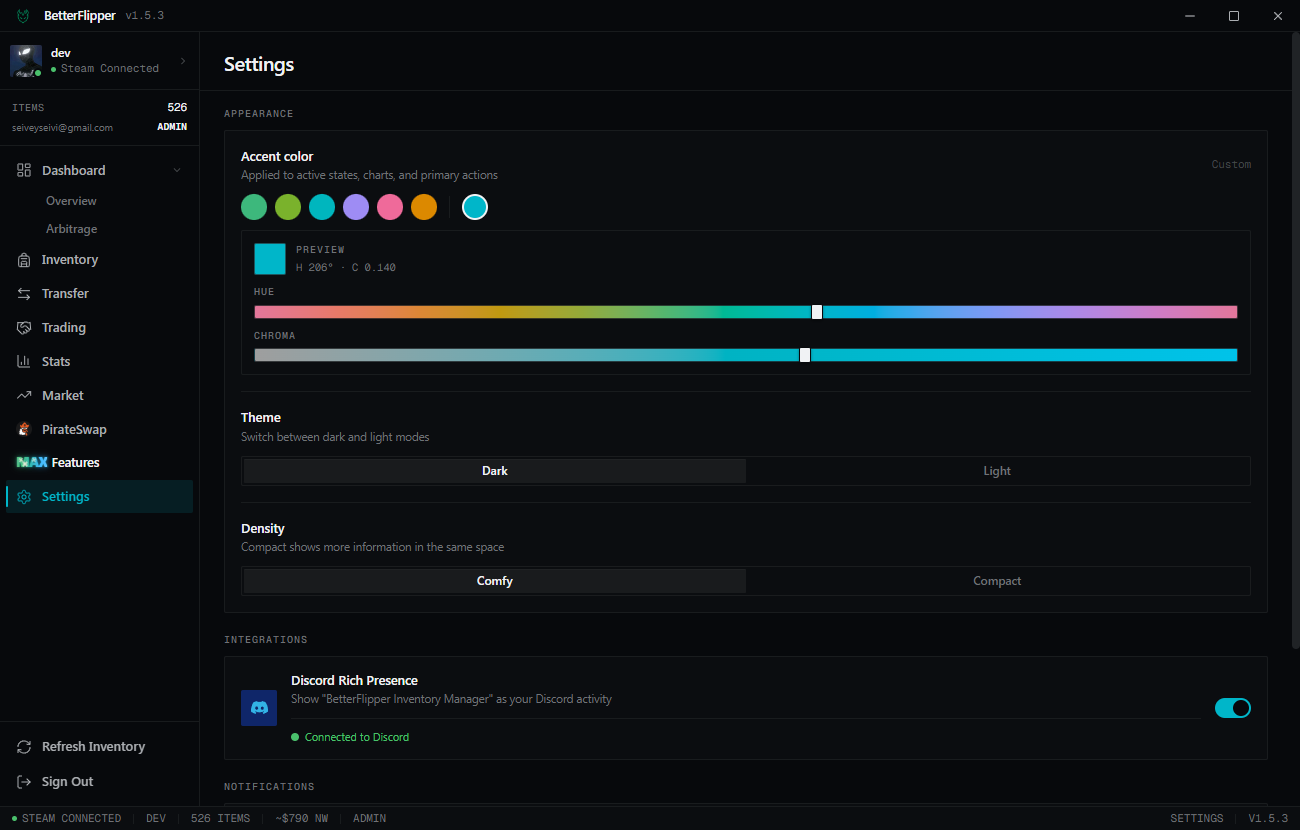The image size is (1300, 830).
Task: Switch theme to Light
Action: (x=997, y=471)
